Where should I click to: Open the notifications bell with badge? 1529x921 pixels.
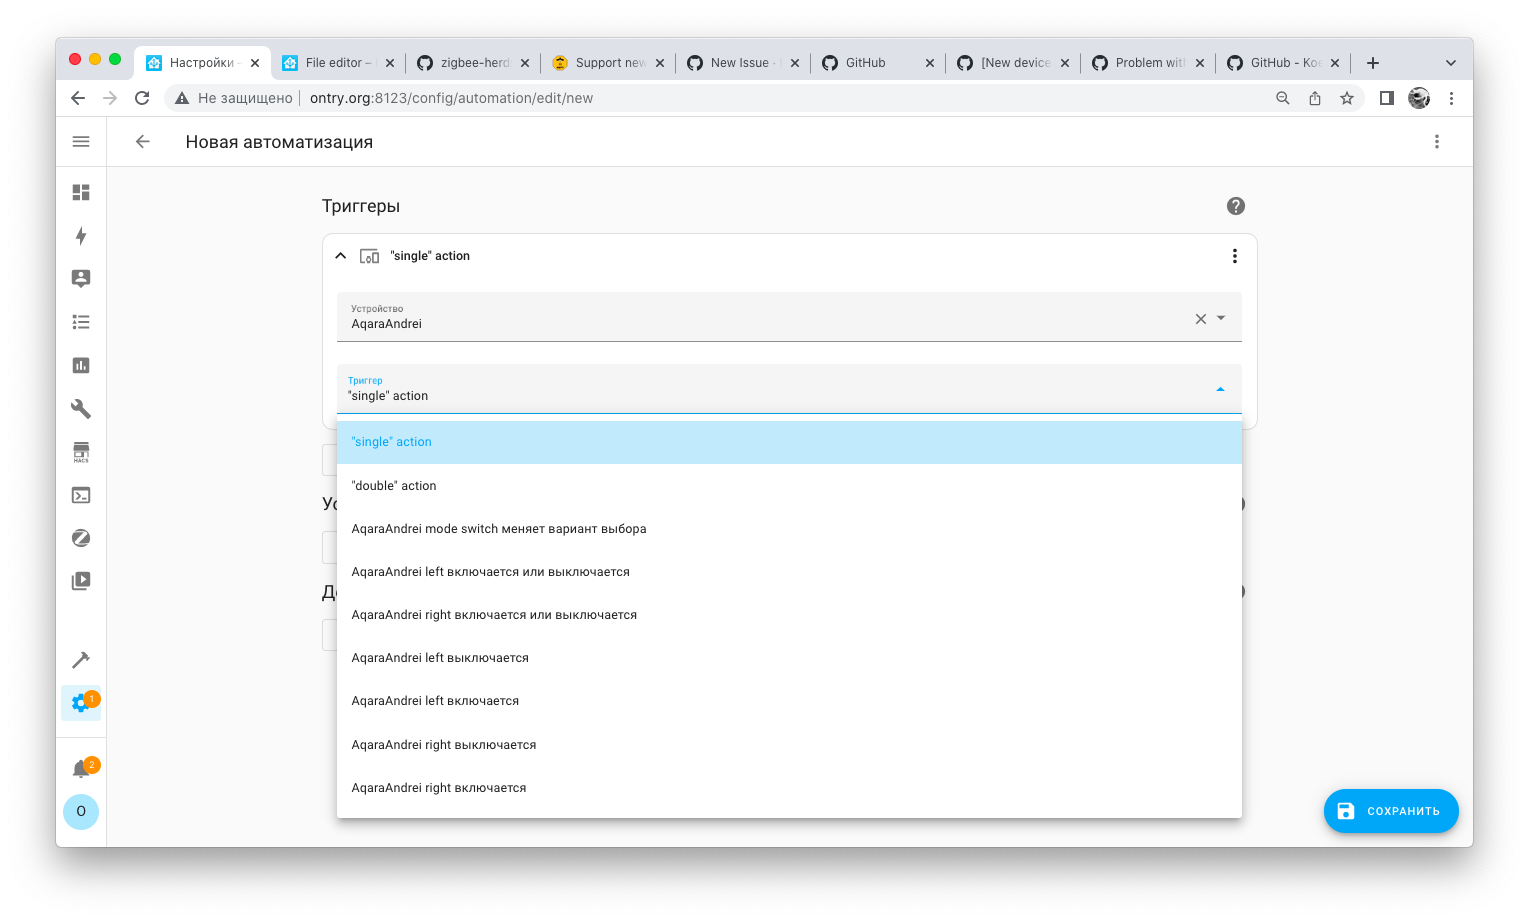coord(81,768)
